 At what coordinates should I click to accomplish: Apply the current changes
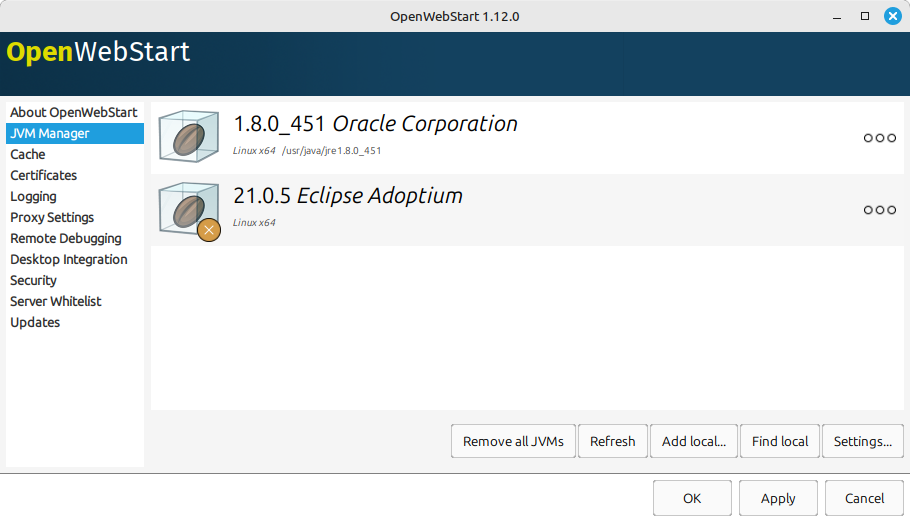(778, 498)
